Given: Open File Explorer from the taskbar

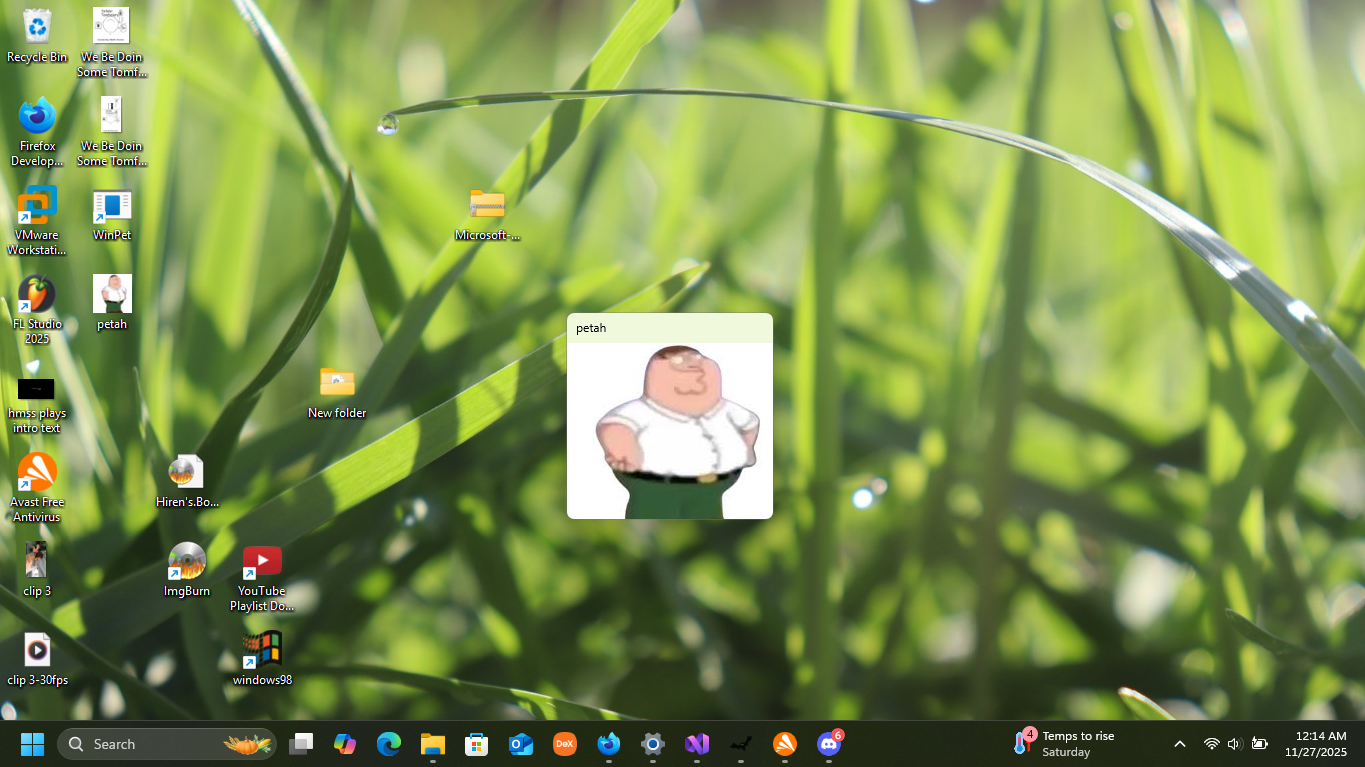Looking at the screenshot, I should tap(433, 744).
